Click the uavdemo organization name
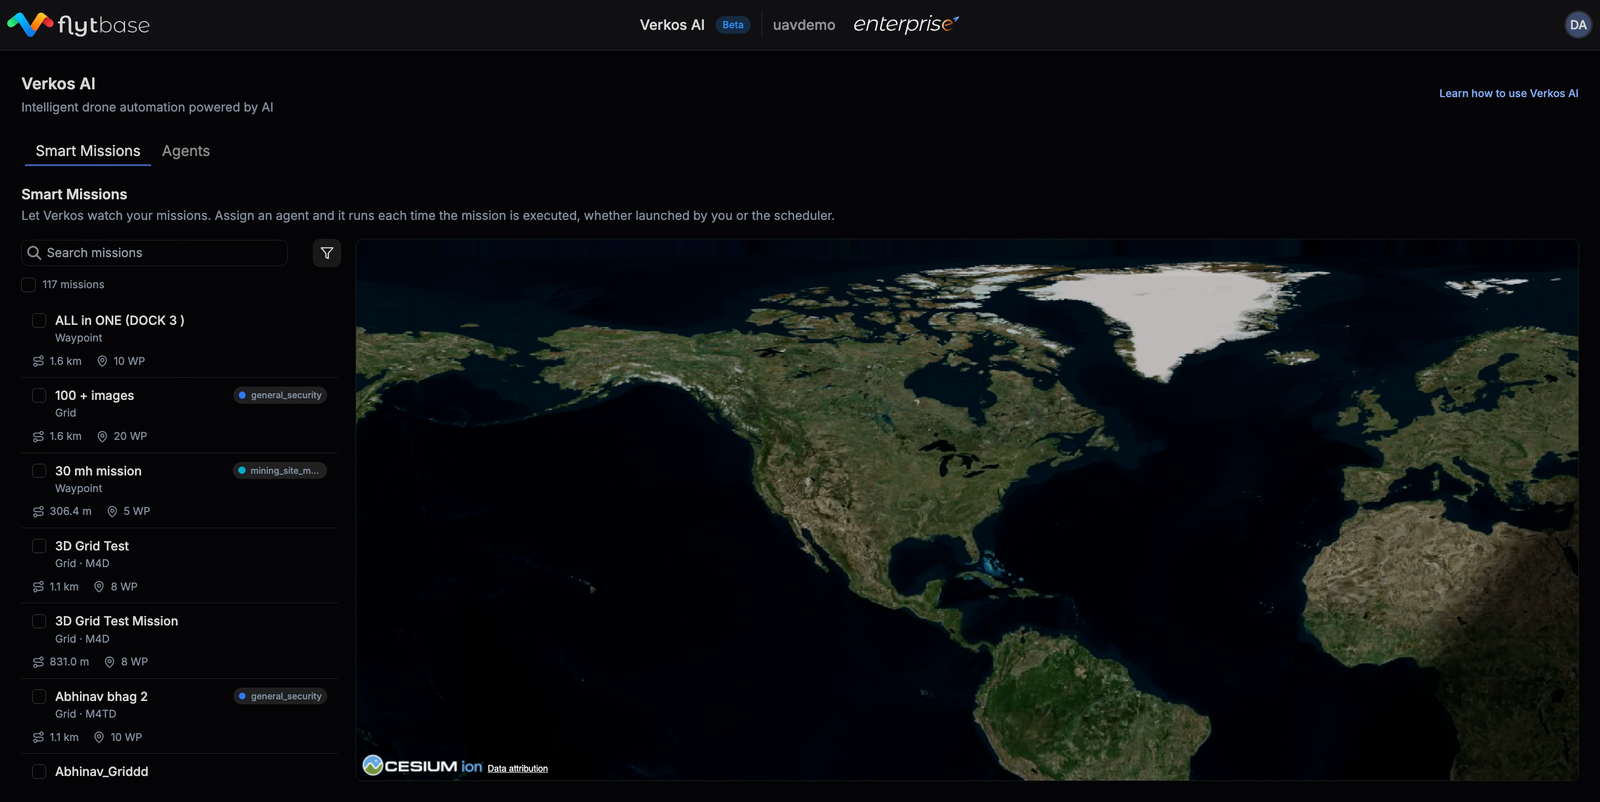1600x802 pixels. pyautogui.click(x=804, y=25)
